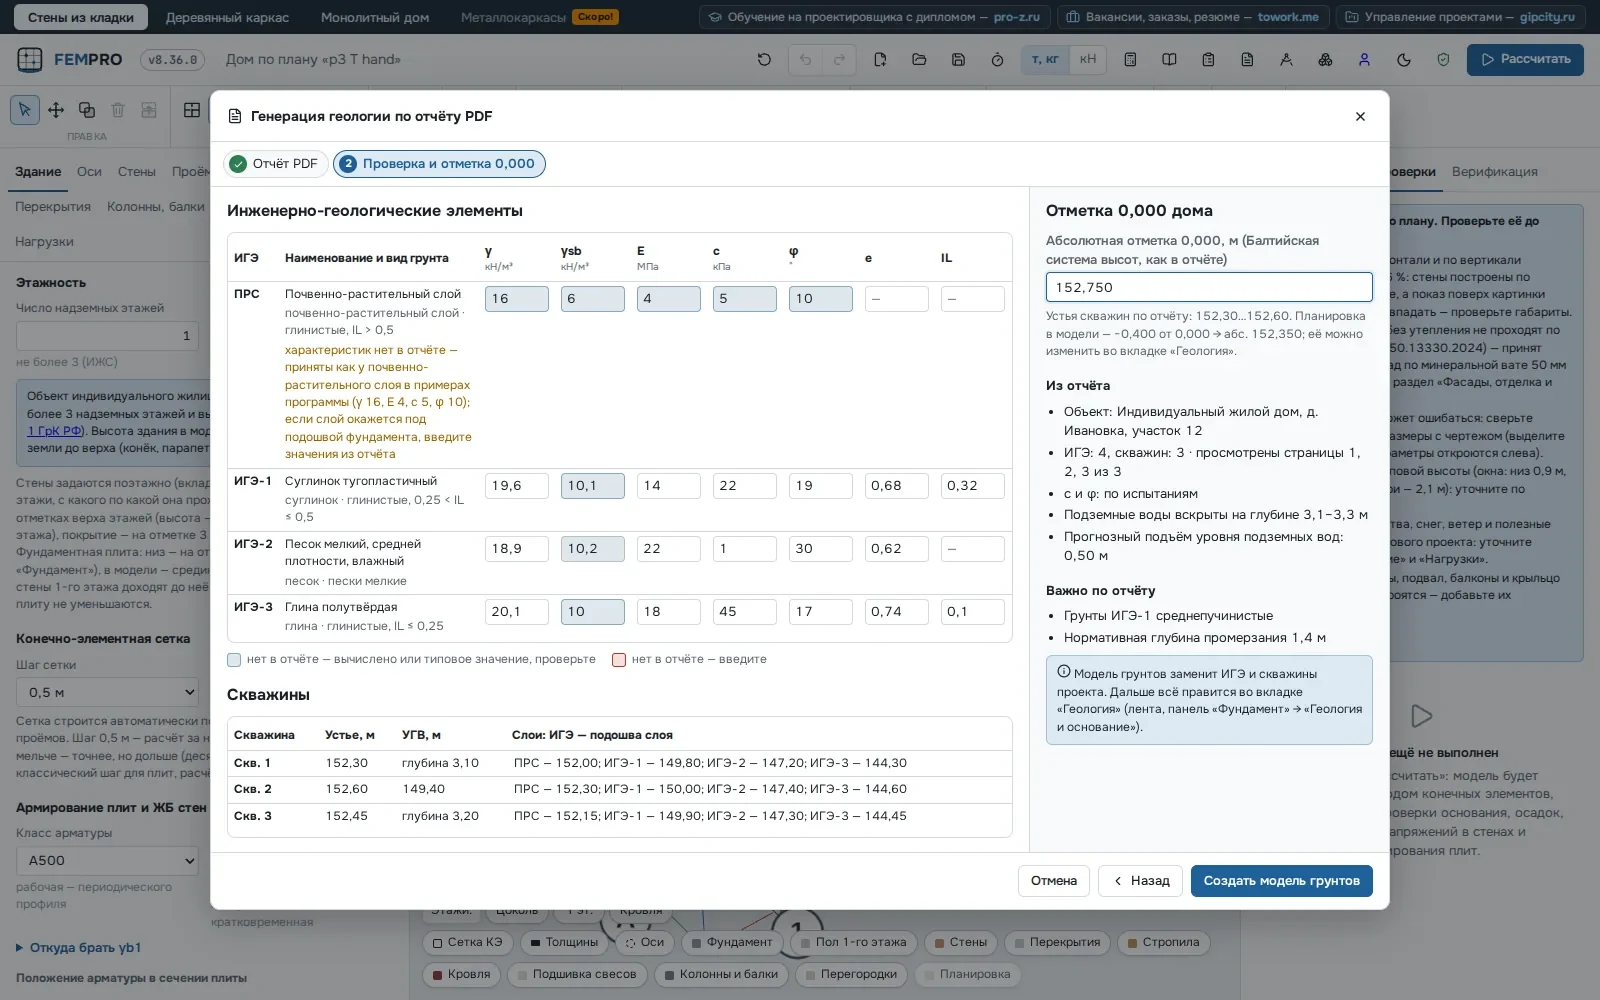Click the green shield check icon
This screenshot has width=1600, height=1000.
[1443, 60]
